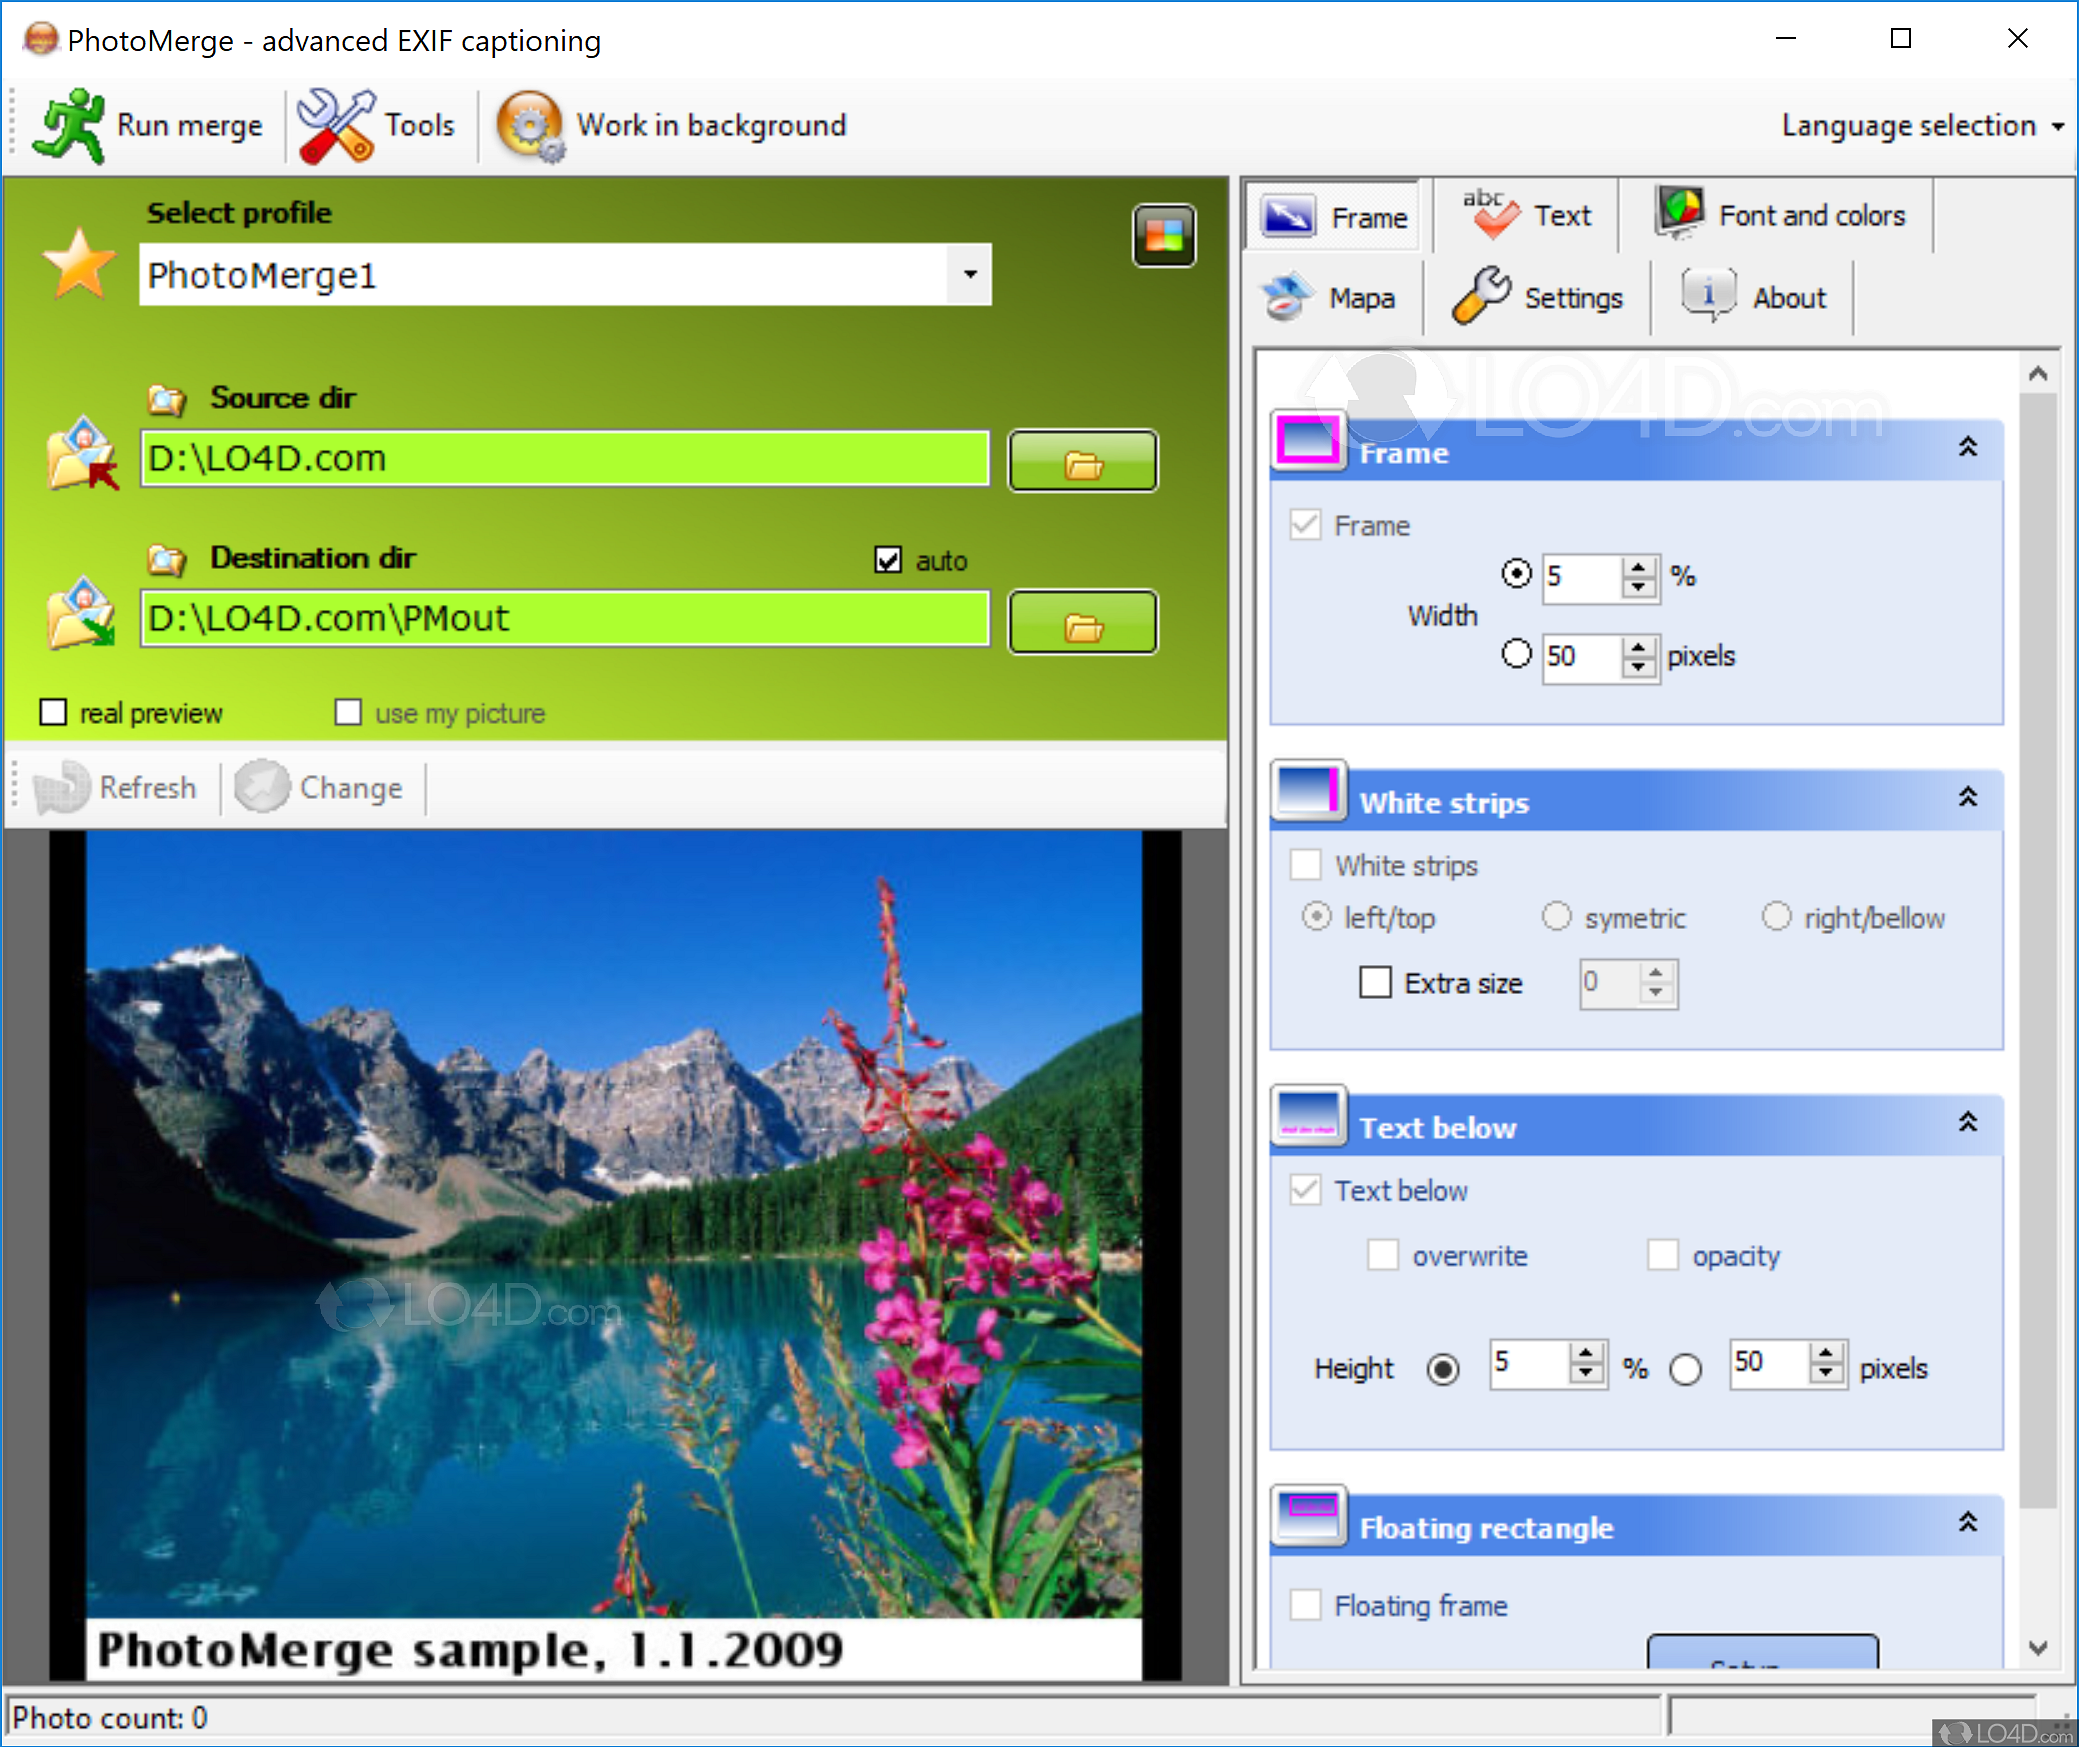Click the colorful theme icon button
2079x1747 pixels.
[1164, 236]
